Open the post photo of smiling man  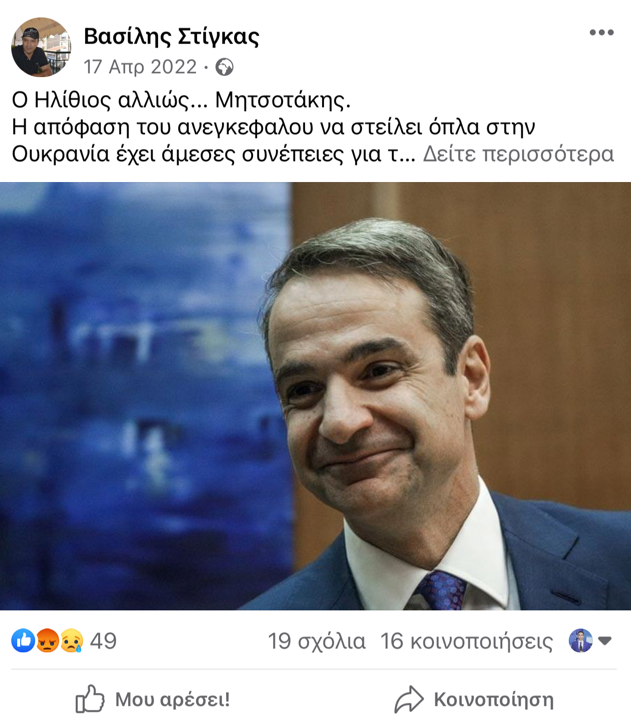pos(316,396)
